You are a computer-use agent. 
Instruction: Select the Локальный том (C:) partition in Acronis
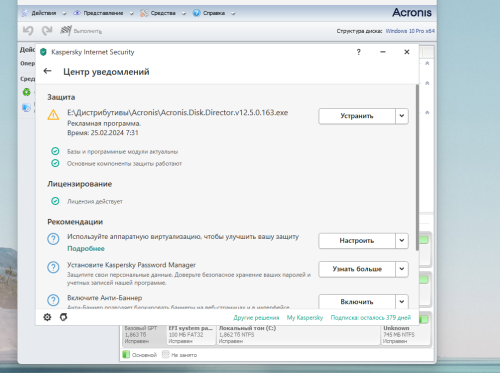[298, 334]
